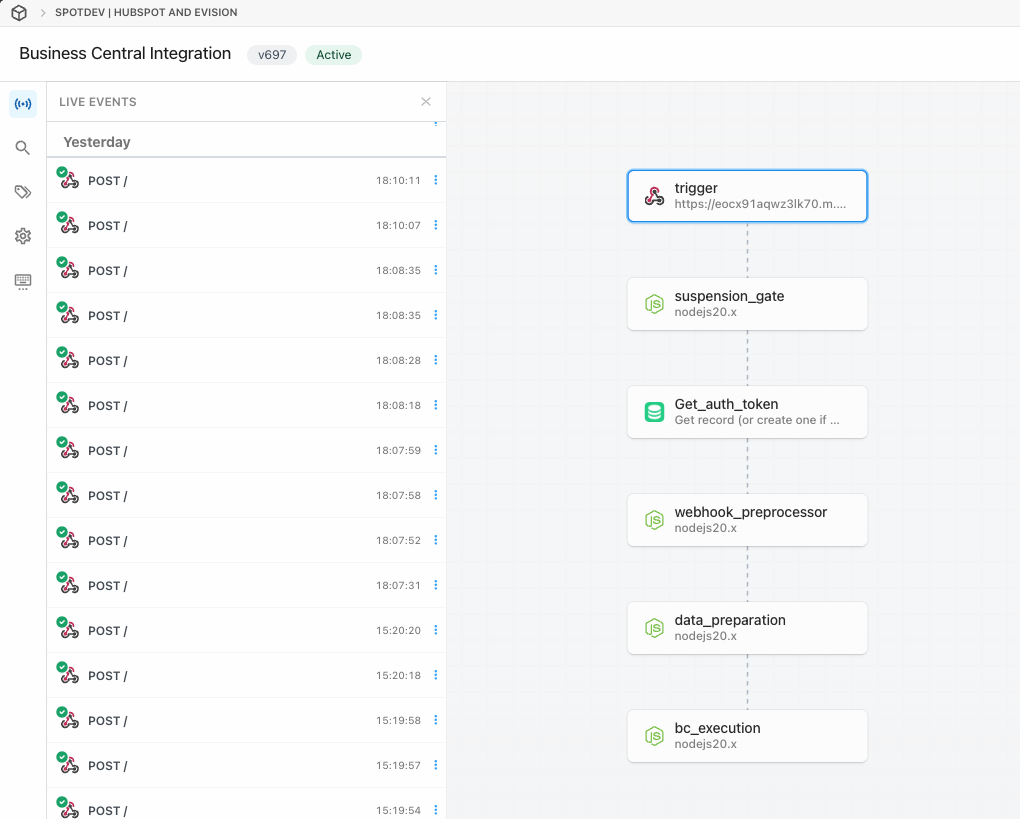Select the suspension_gate step node
This screenshot has height=819, width=1020.
747,304
